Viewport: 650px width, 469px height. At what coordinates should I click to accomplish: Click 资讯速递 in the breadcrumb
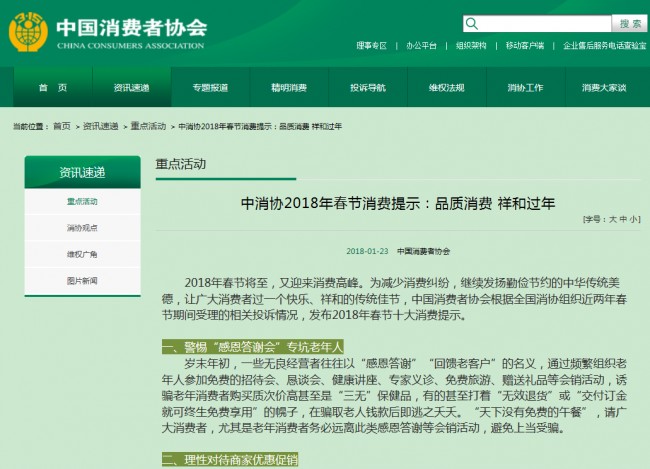[x=100, y=126]
